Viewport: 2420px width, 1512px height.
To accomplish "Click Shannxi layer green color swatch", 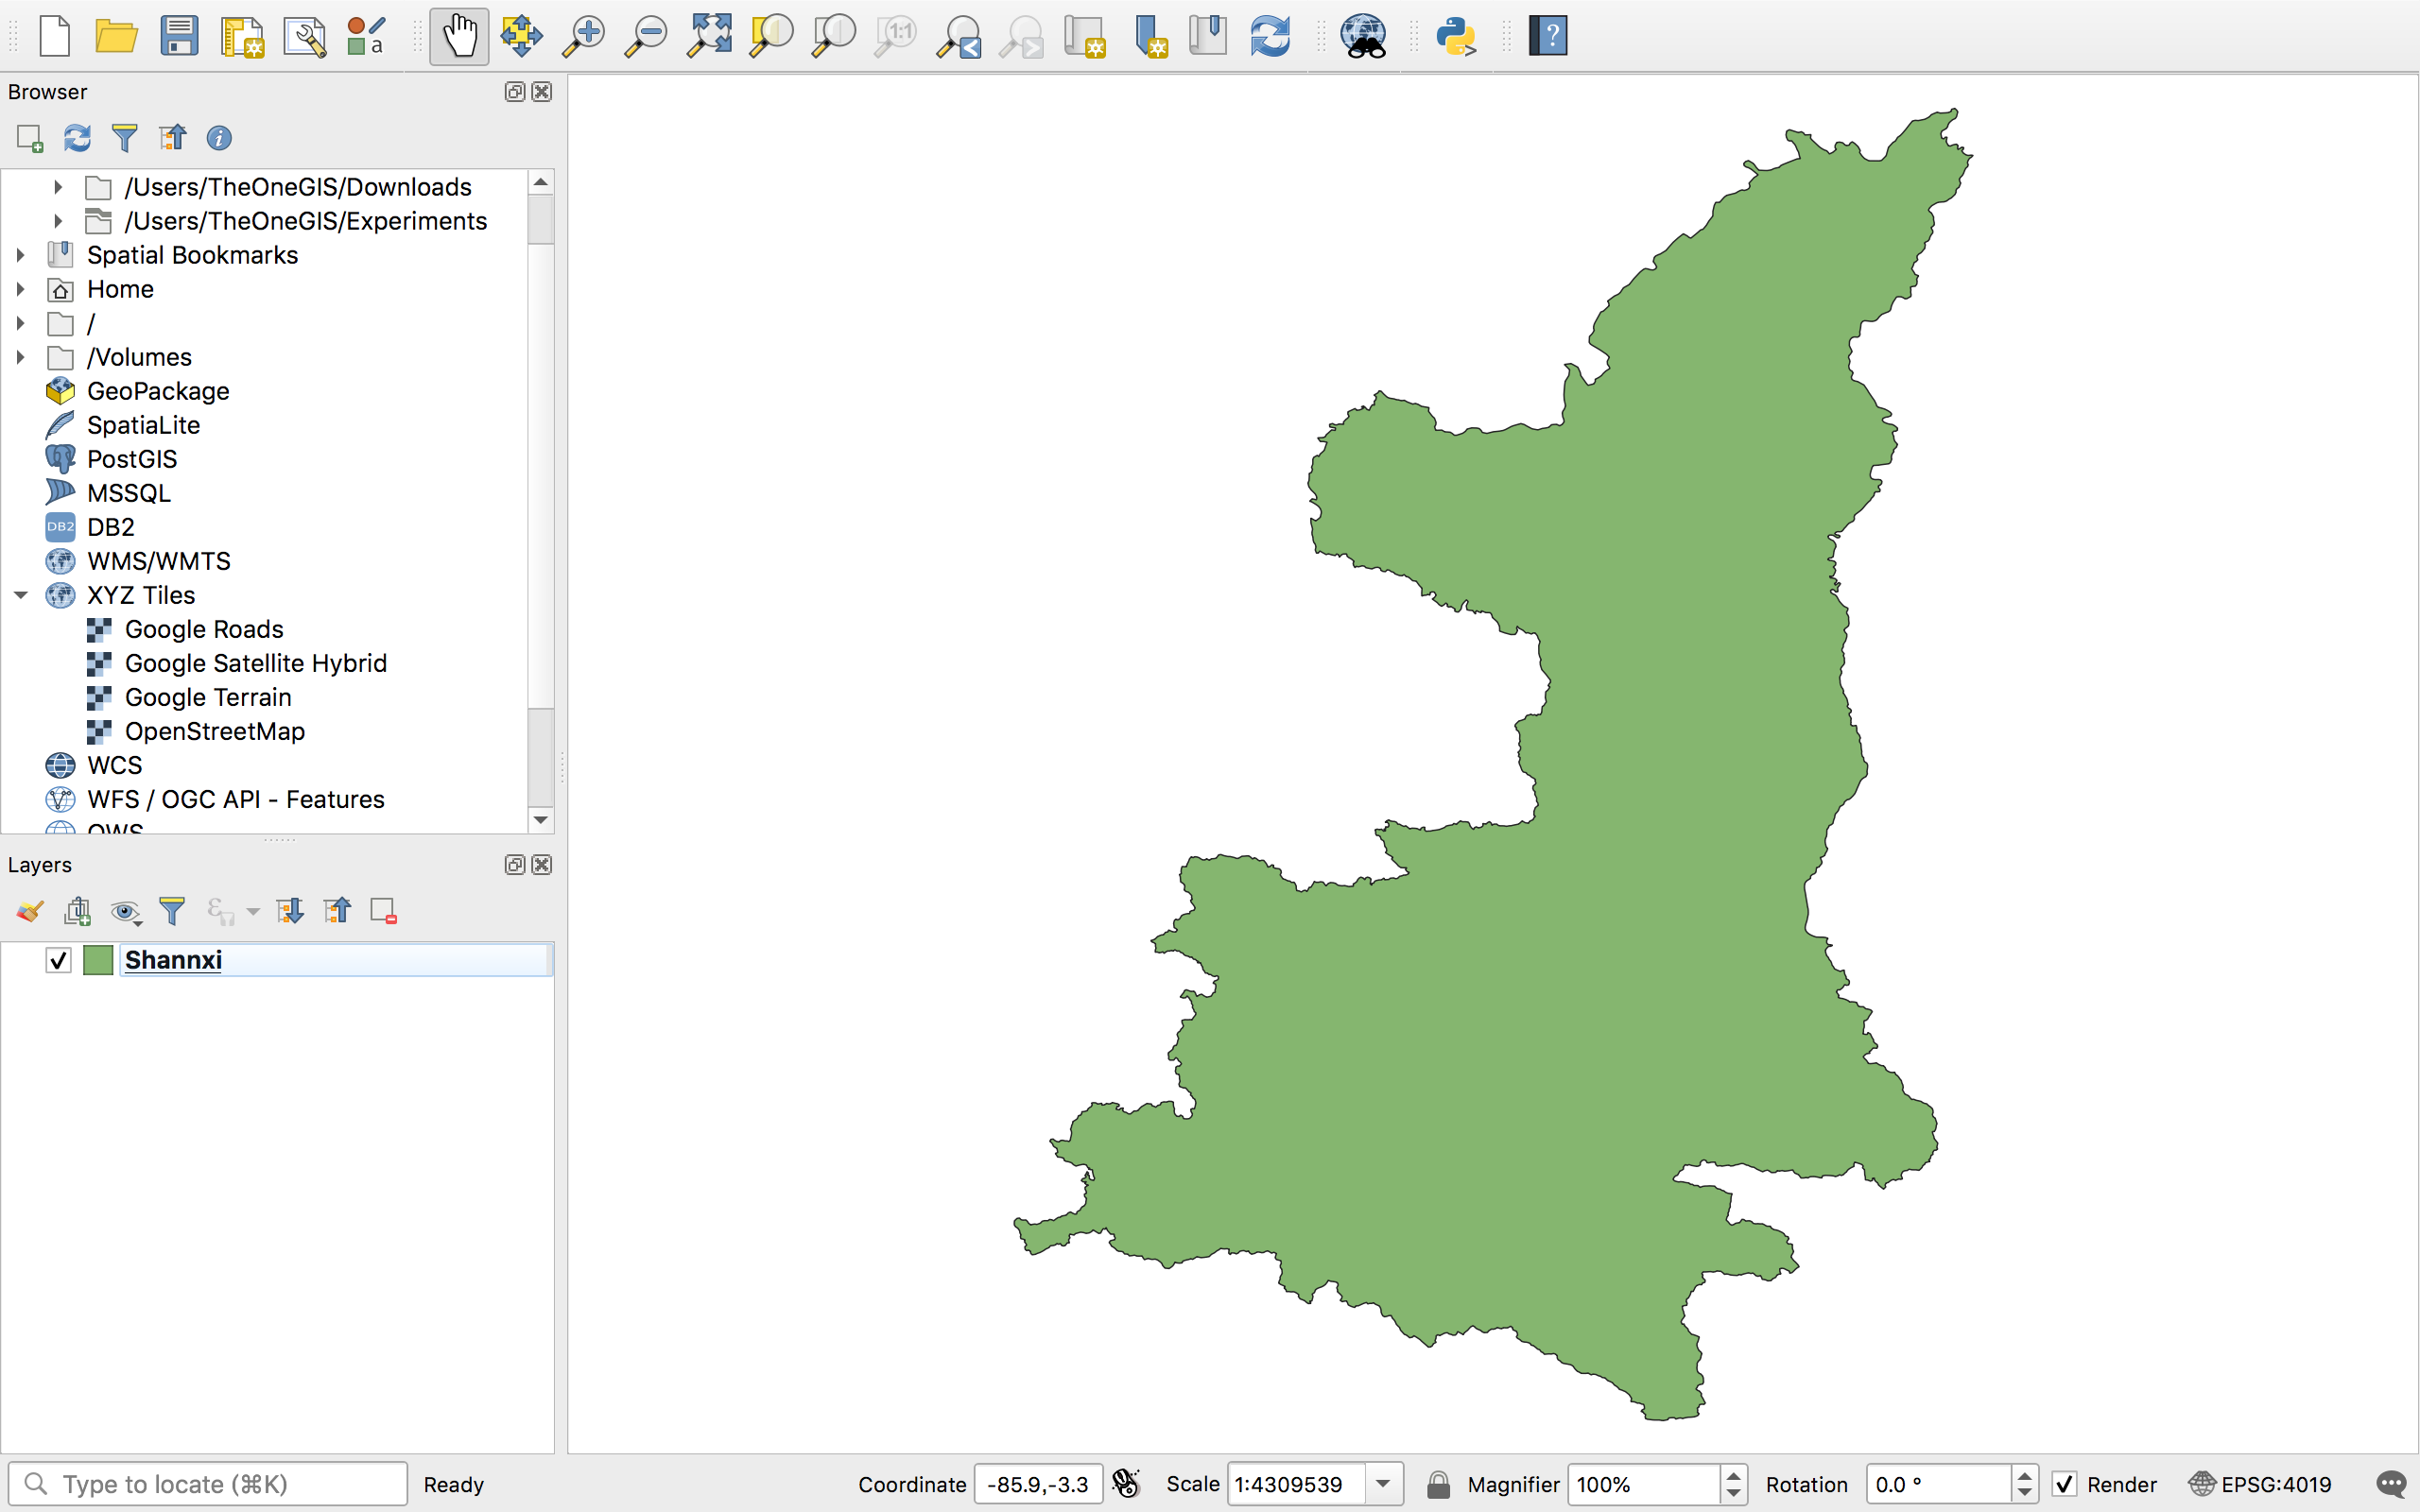I will click(x=98, y=960).
